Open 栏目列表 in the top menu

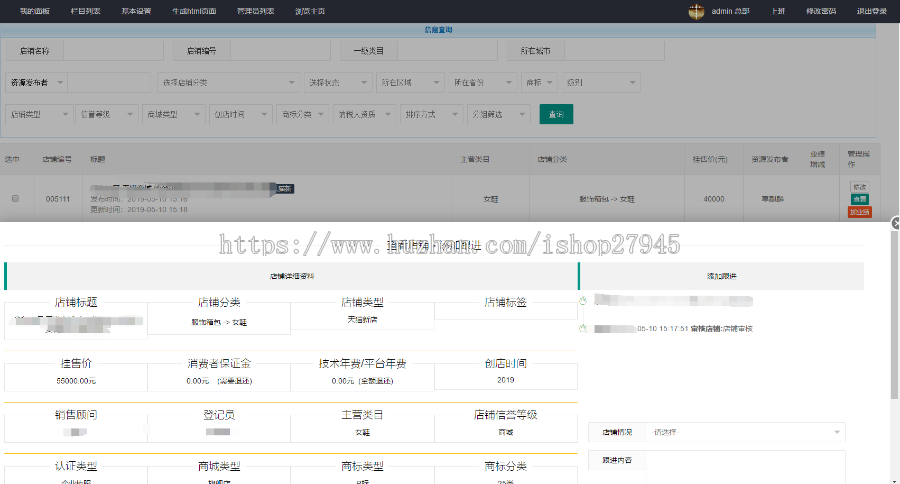point(85,11)
